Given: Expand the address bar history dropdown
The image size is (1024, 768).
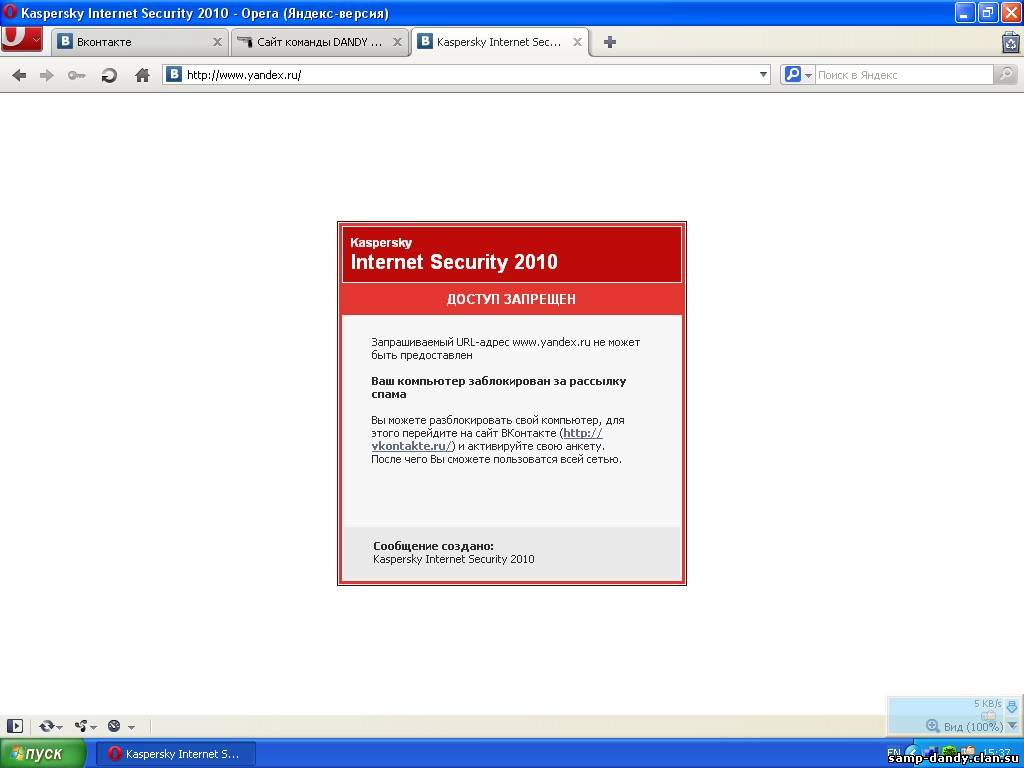Looking at the screenshot, I should (763, 75).
